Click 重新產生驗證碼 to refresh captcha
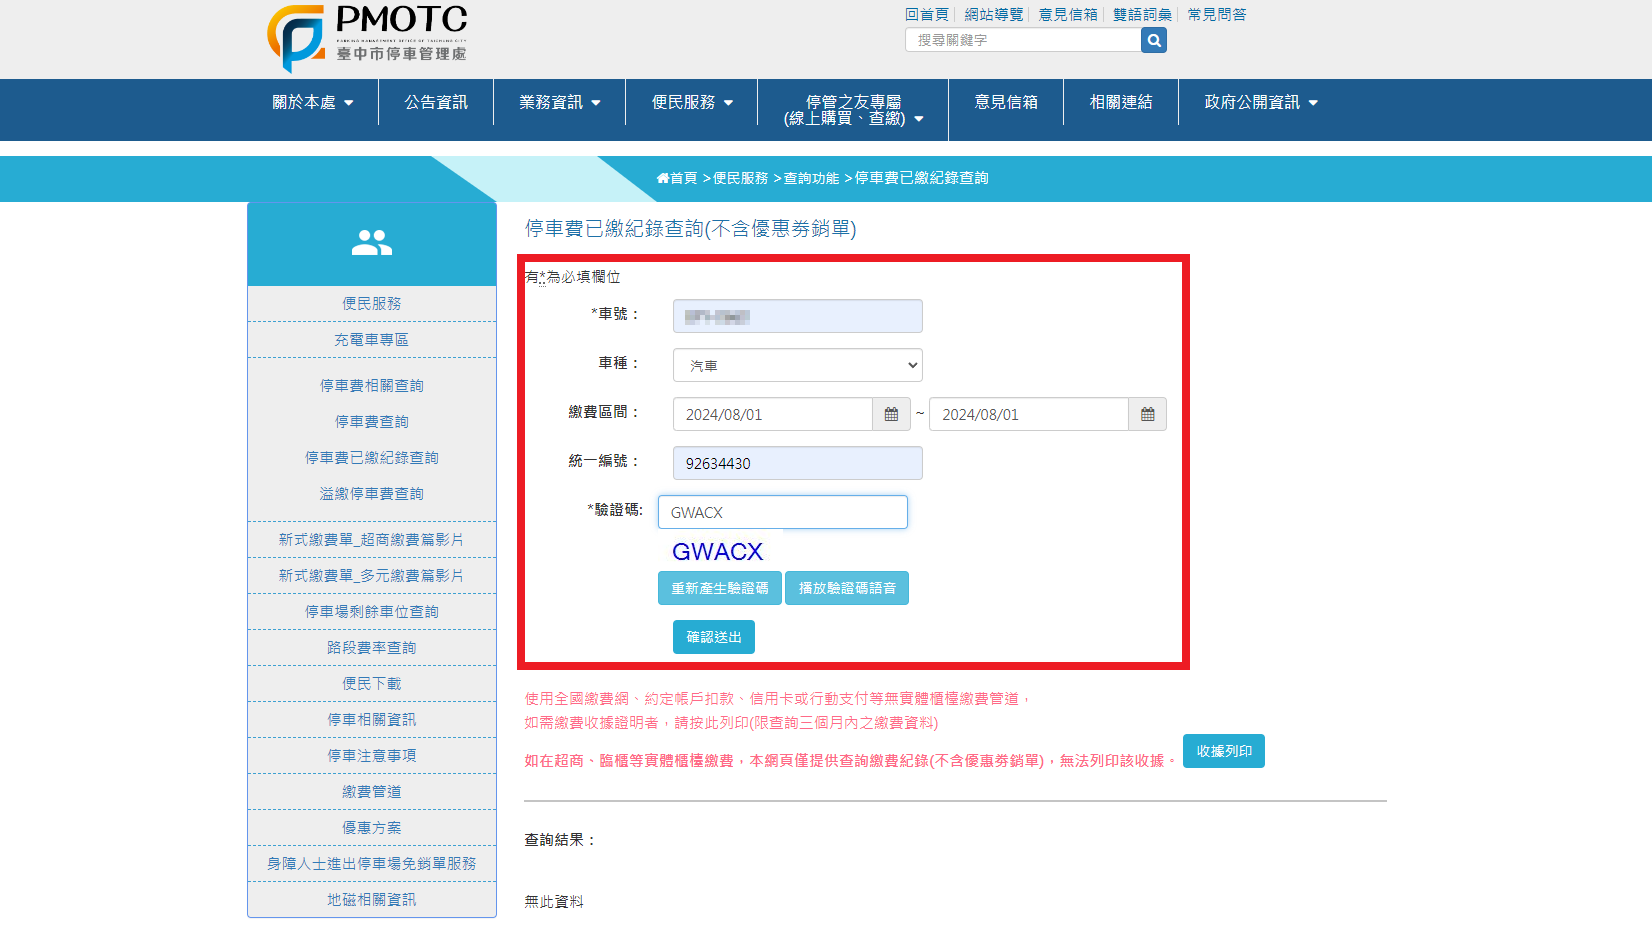Image resolution: width=1652 pixels, height=929 pixels. (x=719, y=588)
